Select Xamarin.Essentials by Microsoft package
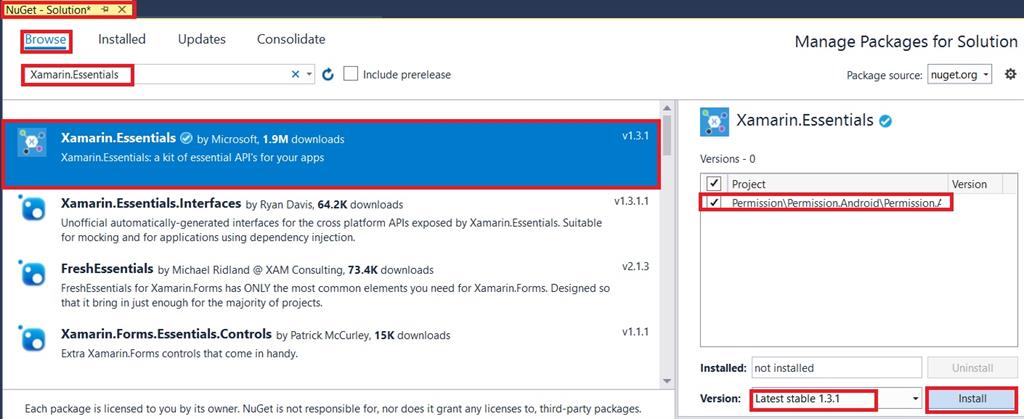1024x419 pixels. coord(330,154)
